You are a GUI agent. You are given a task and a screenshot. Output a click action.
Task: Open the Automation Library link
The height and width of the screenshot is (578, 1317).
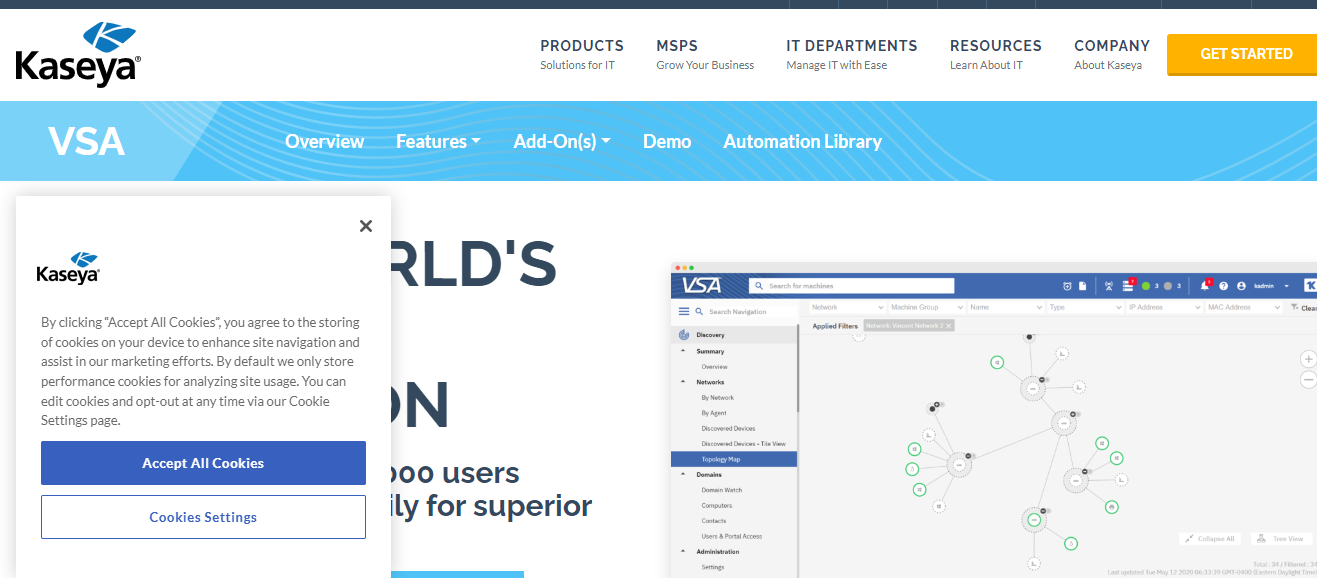(x=803, y=141)
